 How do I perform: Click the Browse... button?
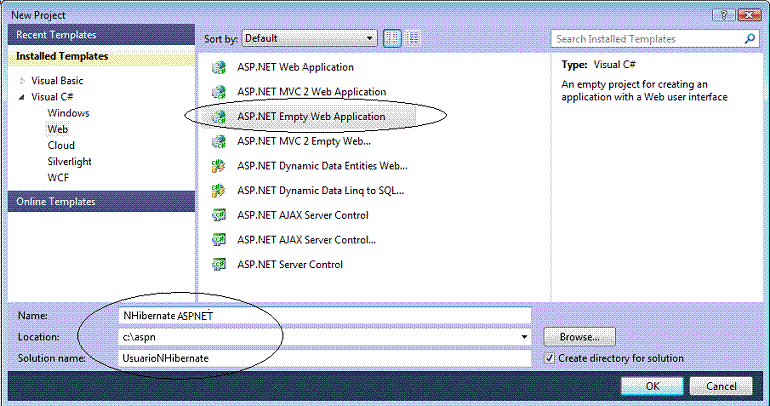[x=579, y=337]
